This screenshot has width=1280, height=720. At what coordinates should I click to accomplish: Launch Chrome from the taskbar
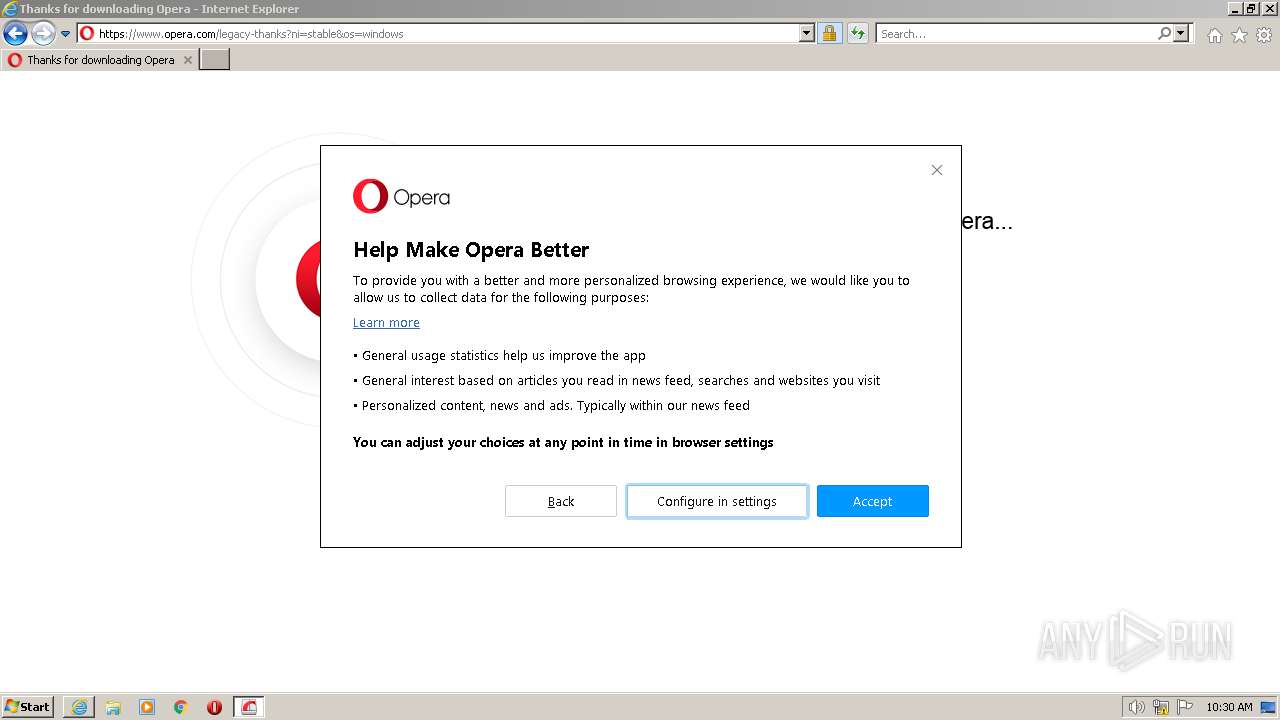tap(181, 707)
